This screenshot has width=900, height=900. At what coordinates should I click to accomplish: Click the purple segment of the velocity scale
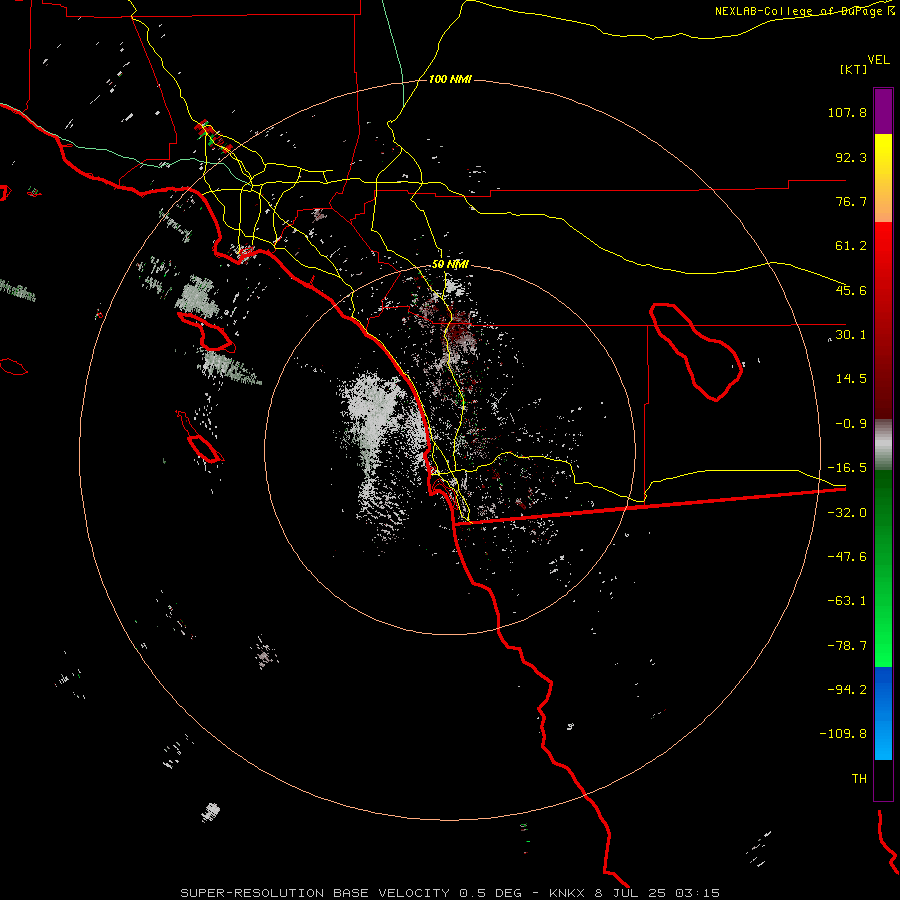point(883,111)
